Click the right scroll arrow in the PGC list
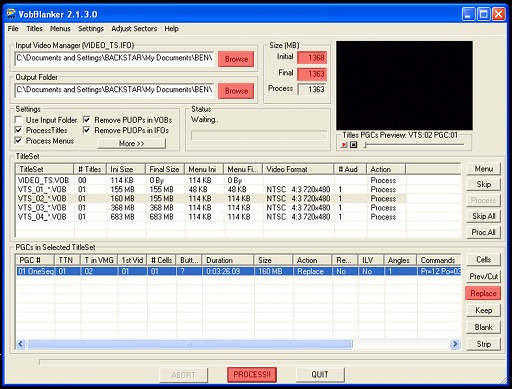512x389 pixels. [x=455, y=344]
